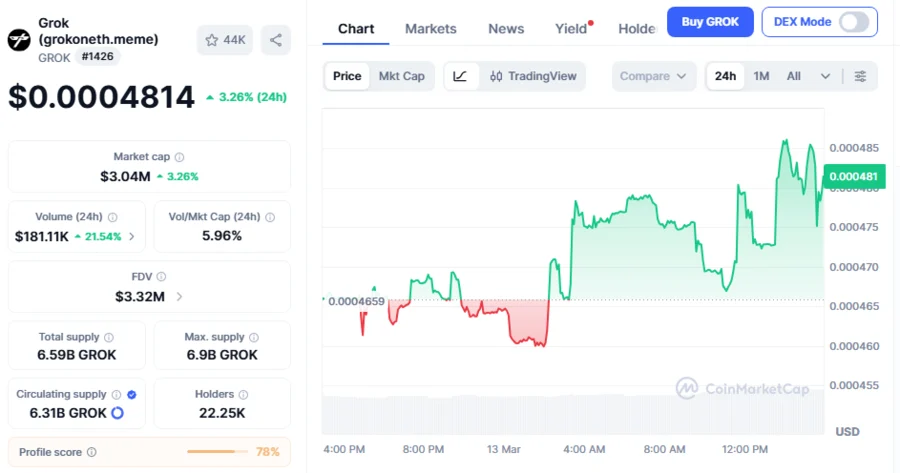Click the FDV info icon
The image size is (900, 473).
[x=161, y=277]
